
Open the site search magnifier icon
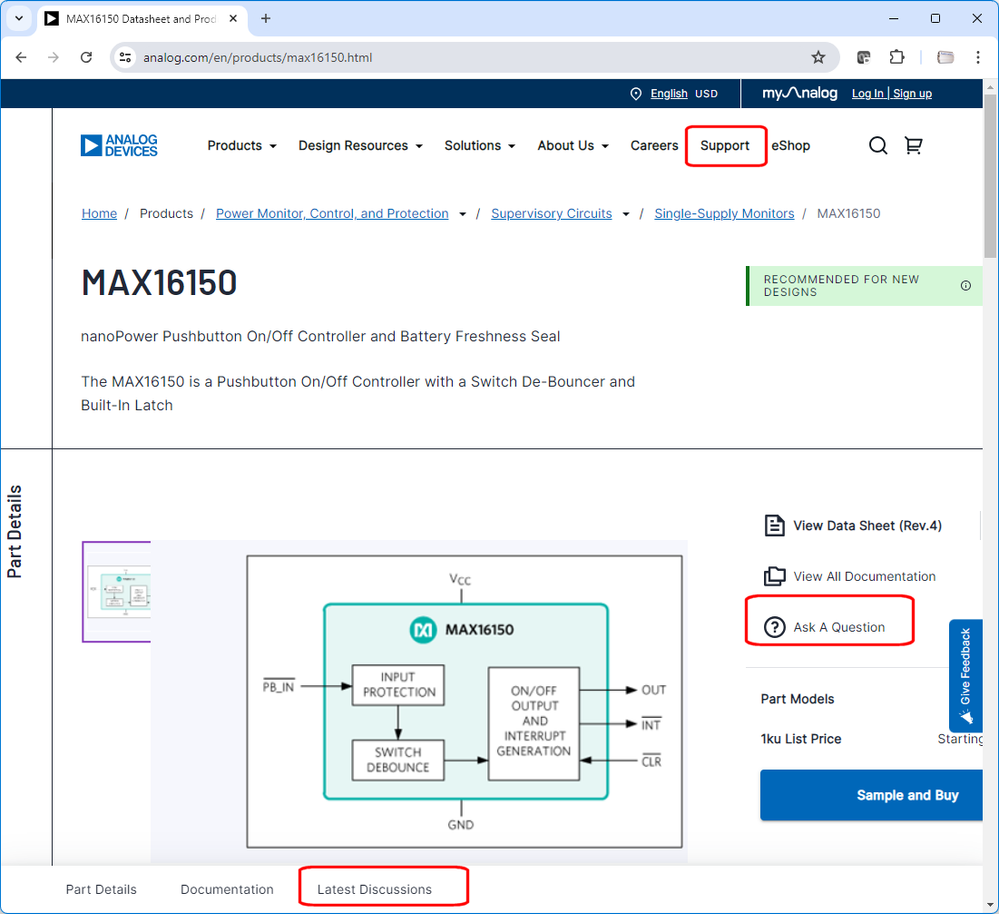click(x=878, y=145)
